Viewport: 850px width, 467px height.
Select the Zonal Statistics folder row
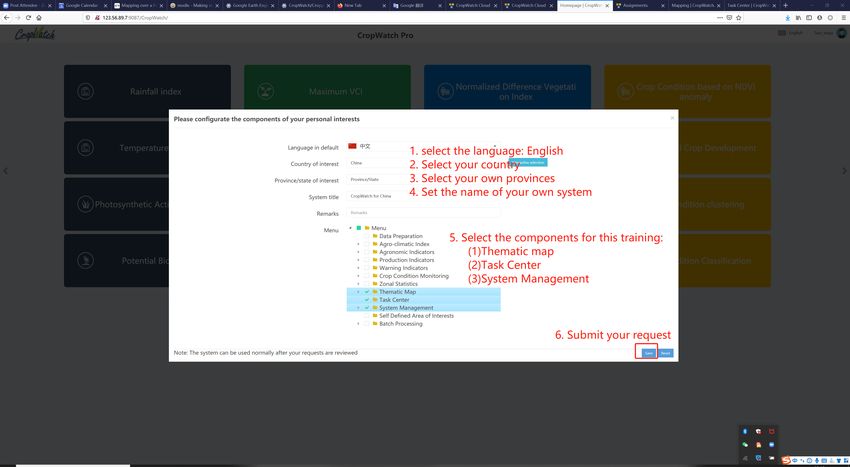click(x=423, y=284)
